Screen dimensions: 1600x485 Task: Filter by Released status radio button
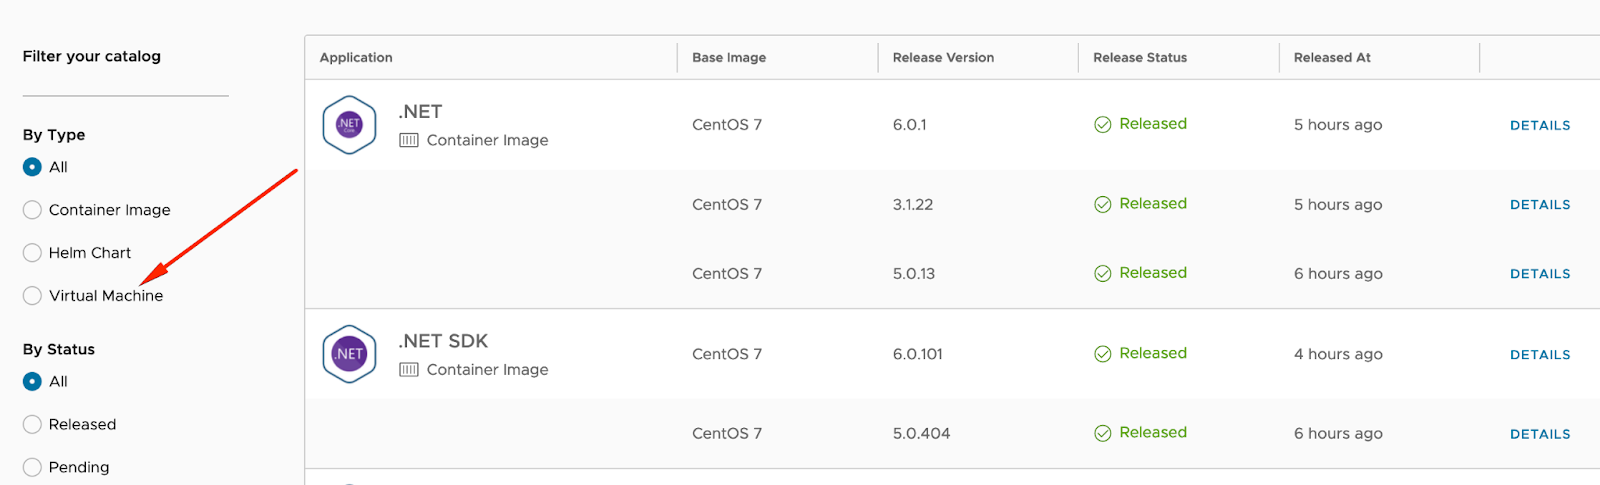click(x=32, y=425)
